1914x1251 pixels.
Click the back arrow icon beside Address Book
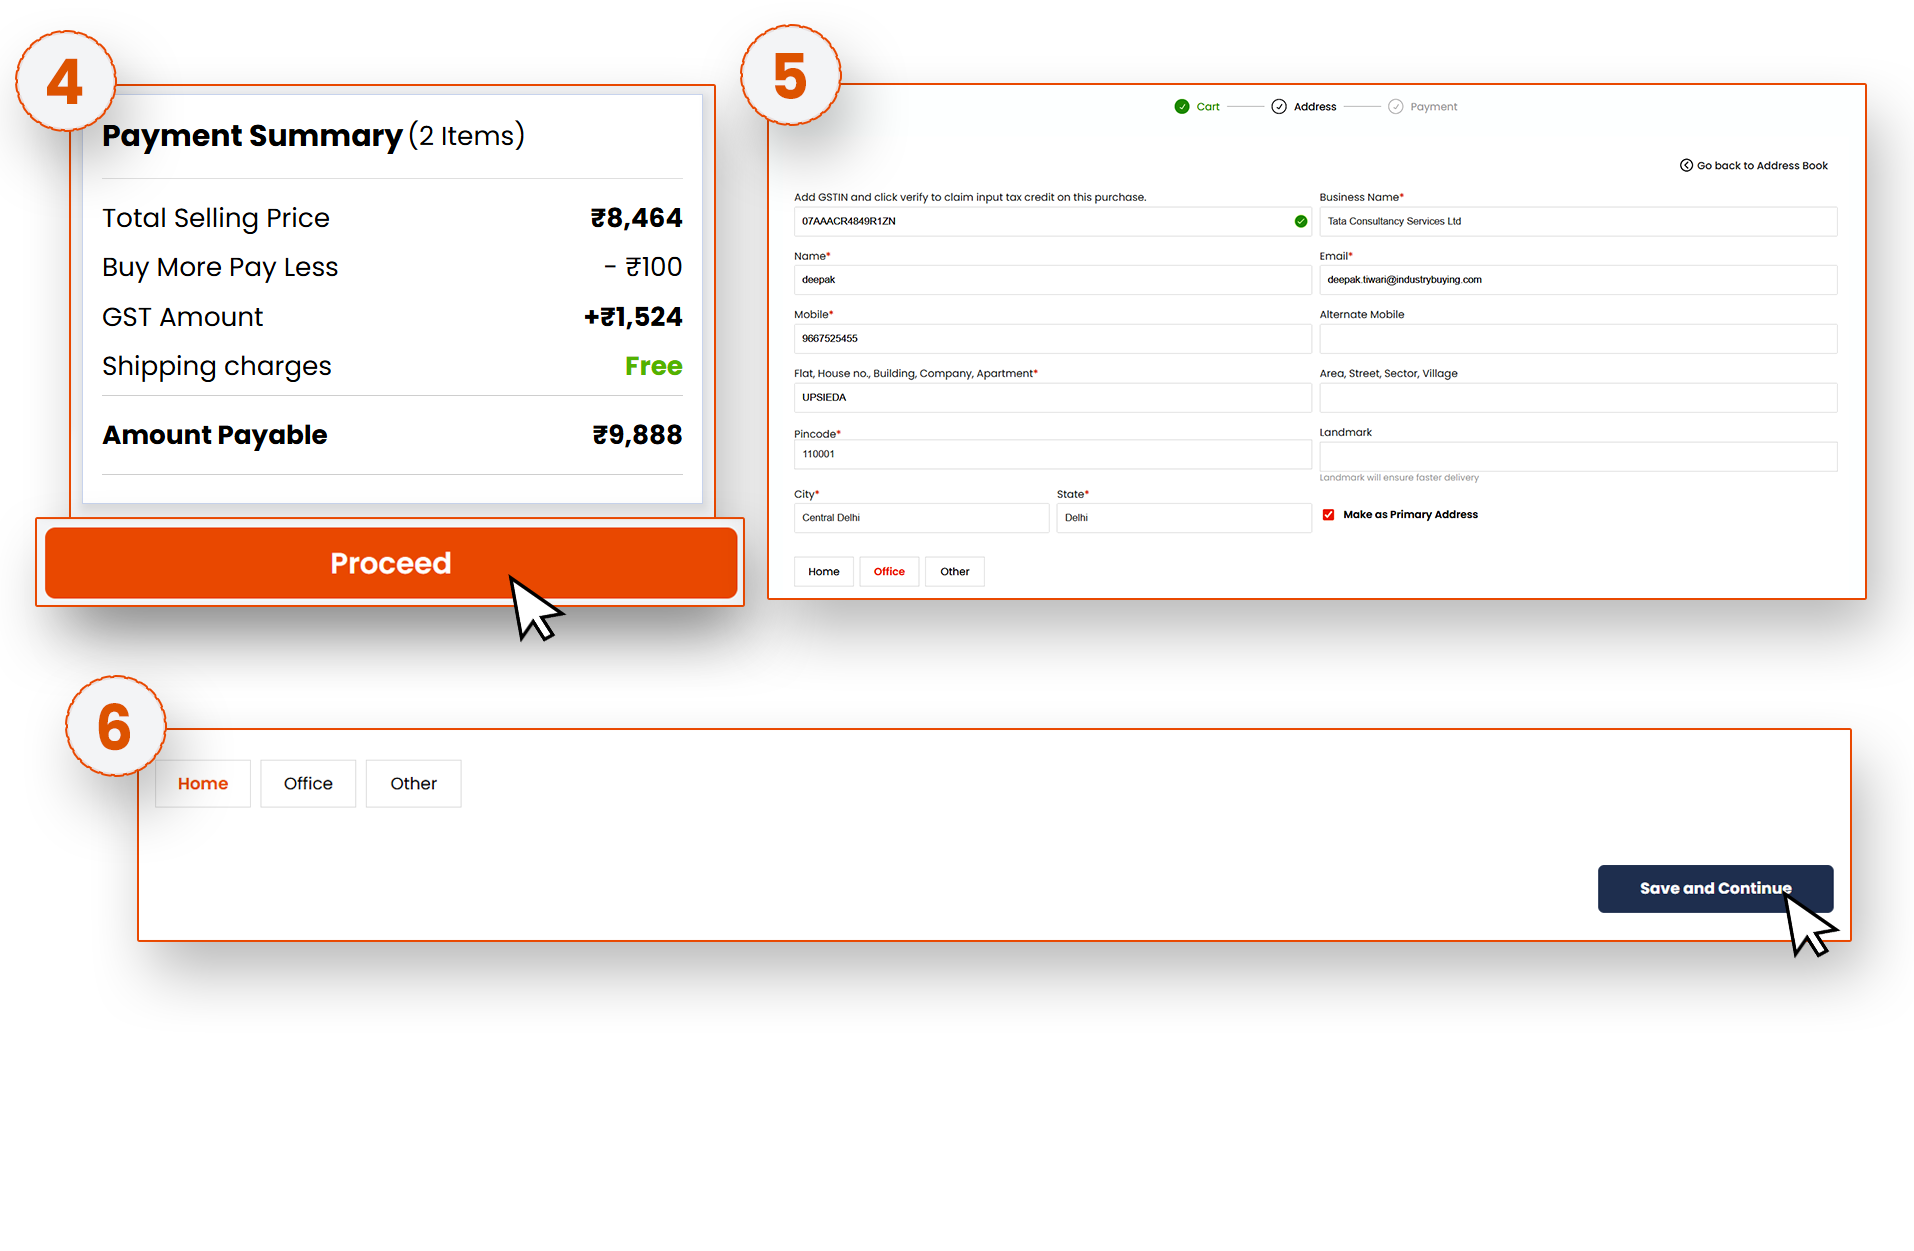point(1686,166)
